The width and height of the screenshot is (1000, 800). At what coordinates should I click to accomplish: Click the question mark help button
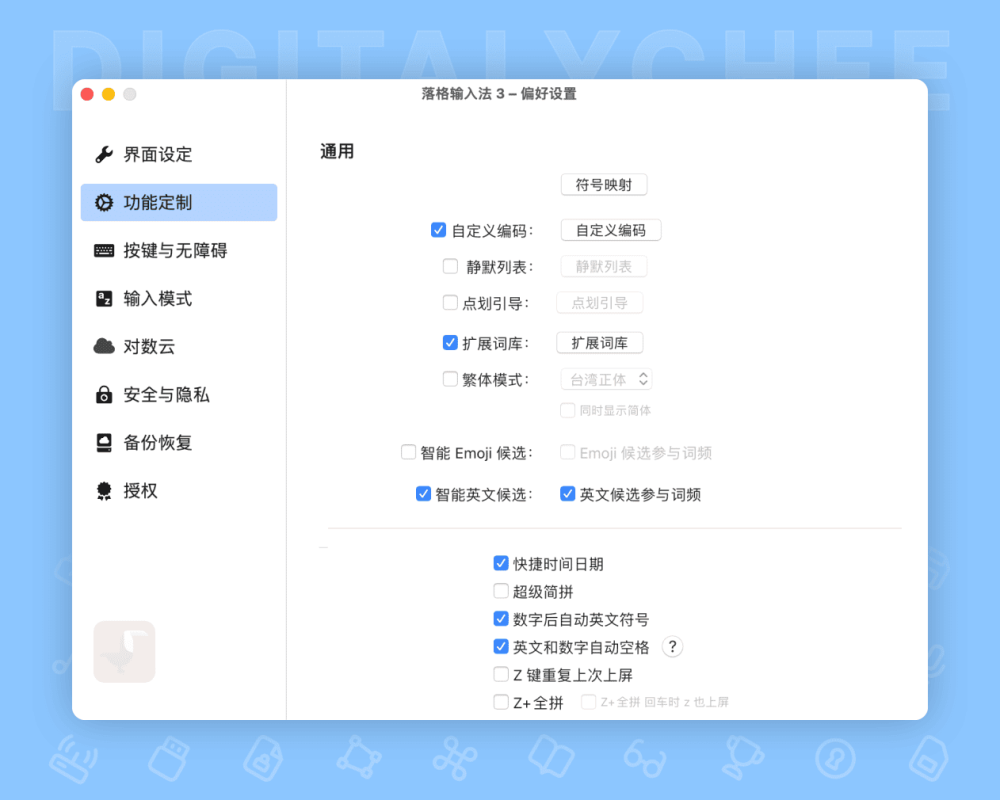tap(672, 647)
